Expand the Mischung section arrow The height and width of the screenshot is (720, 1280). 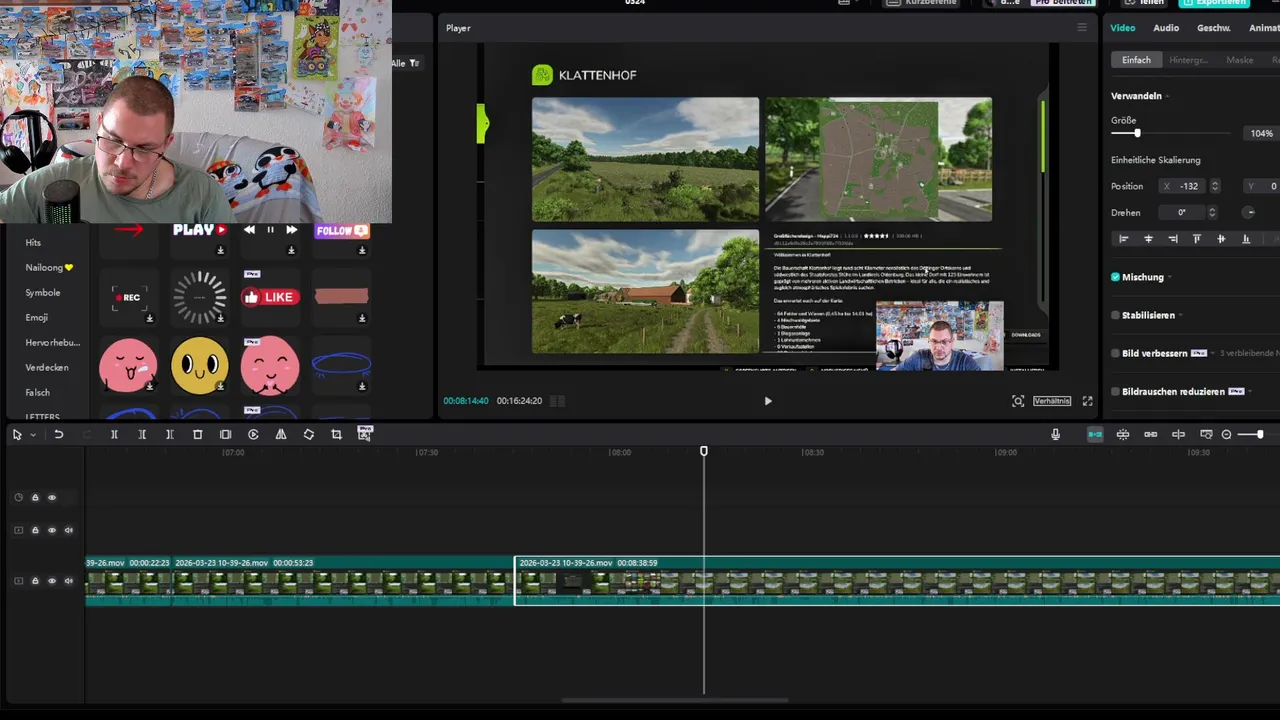(x=1170, y=277)
